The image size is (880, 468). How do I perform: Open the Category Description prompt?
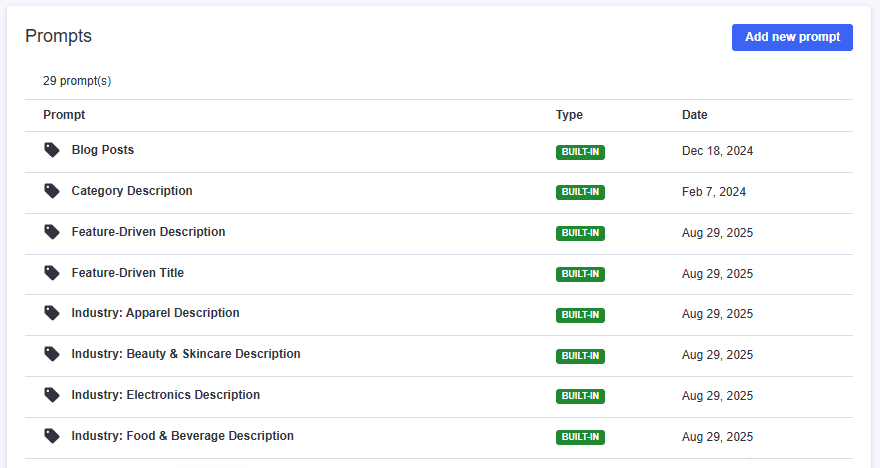click(x=132, y=191)
